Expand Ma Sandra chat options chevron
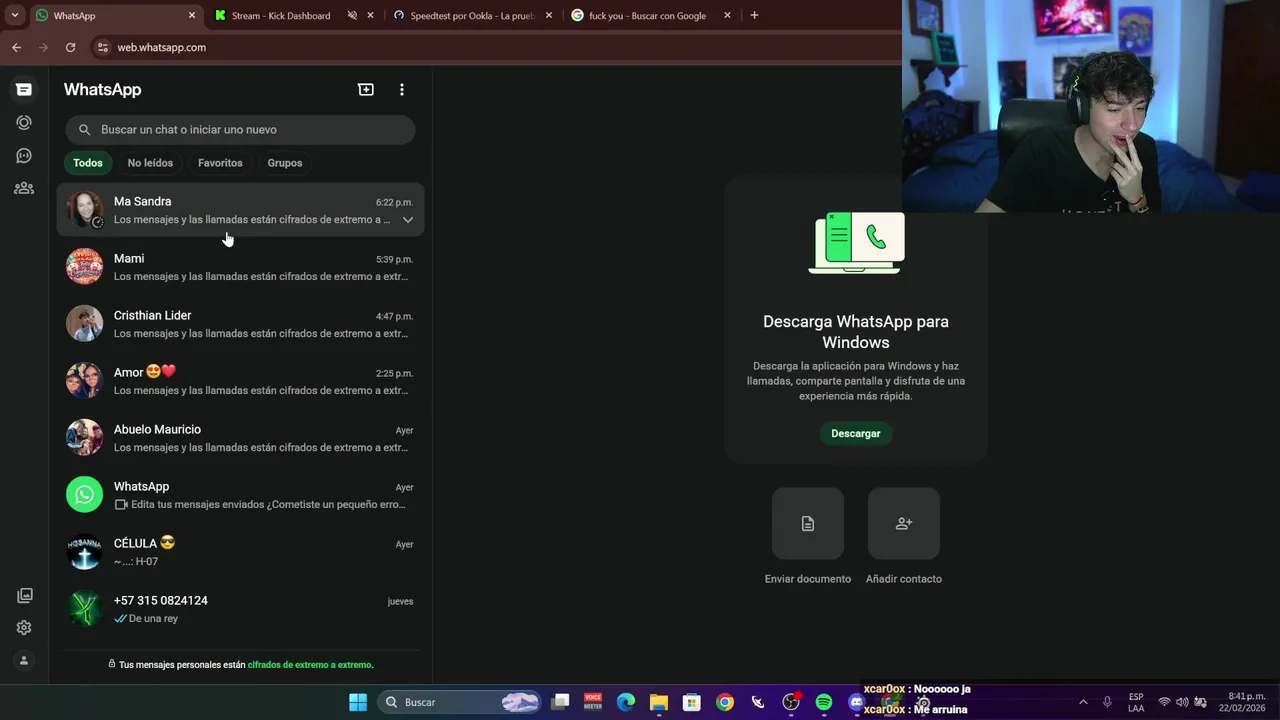Screen dimensions: 1280x720 (x=408, y=220)
